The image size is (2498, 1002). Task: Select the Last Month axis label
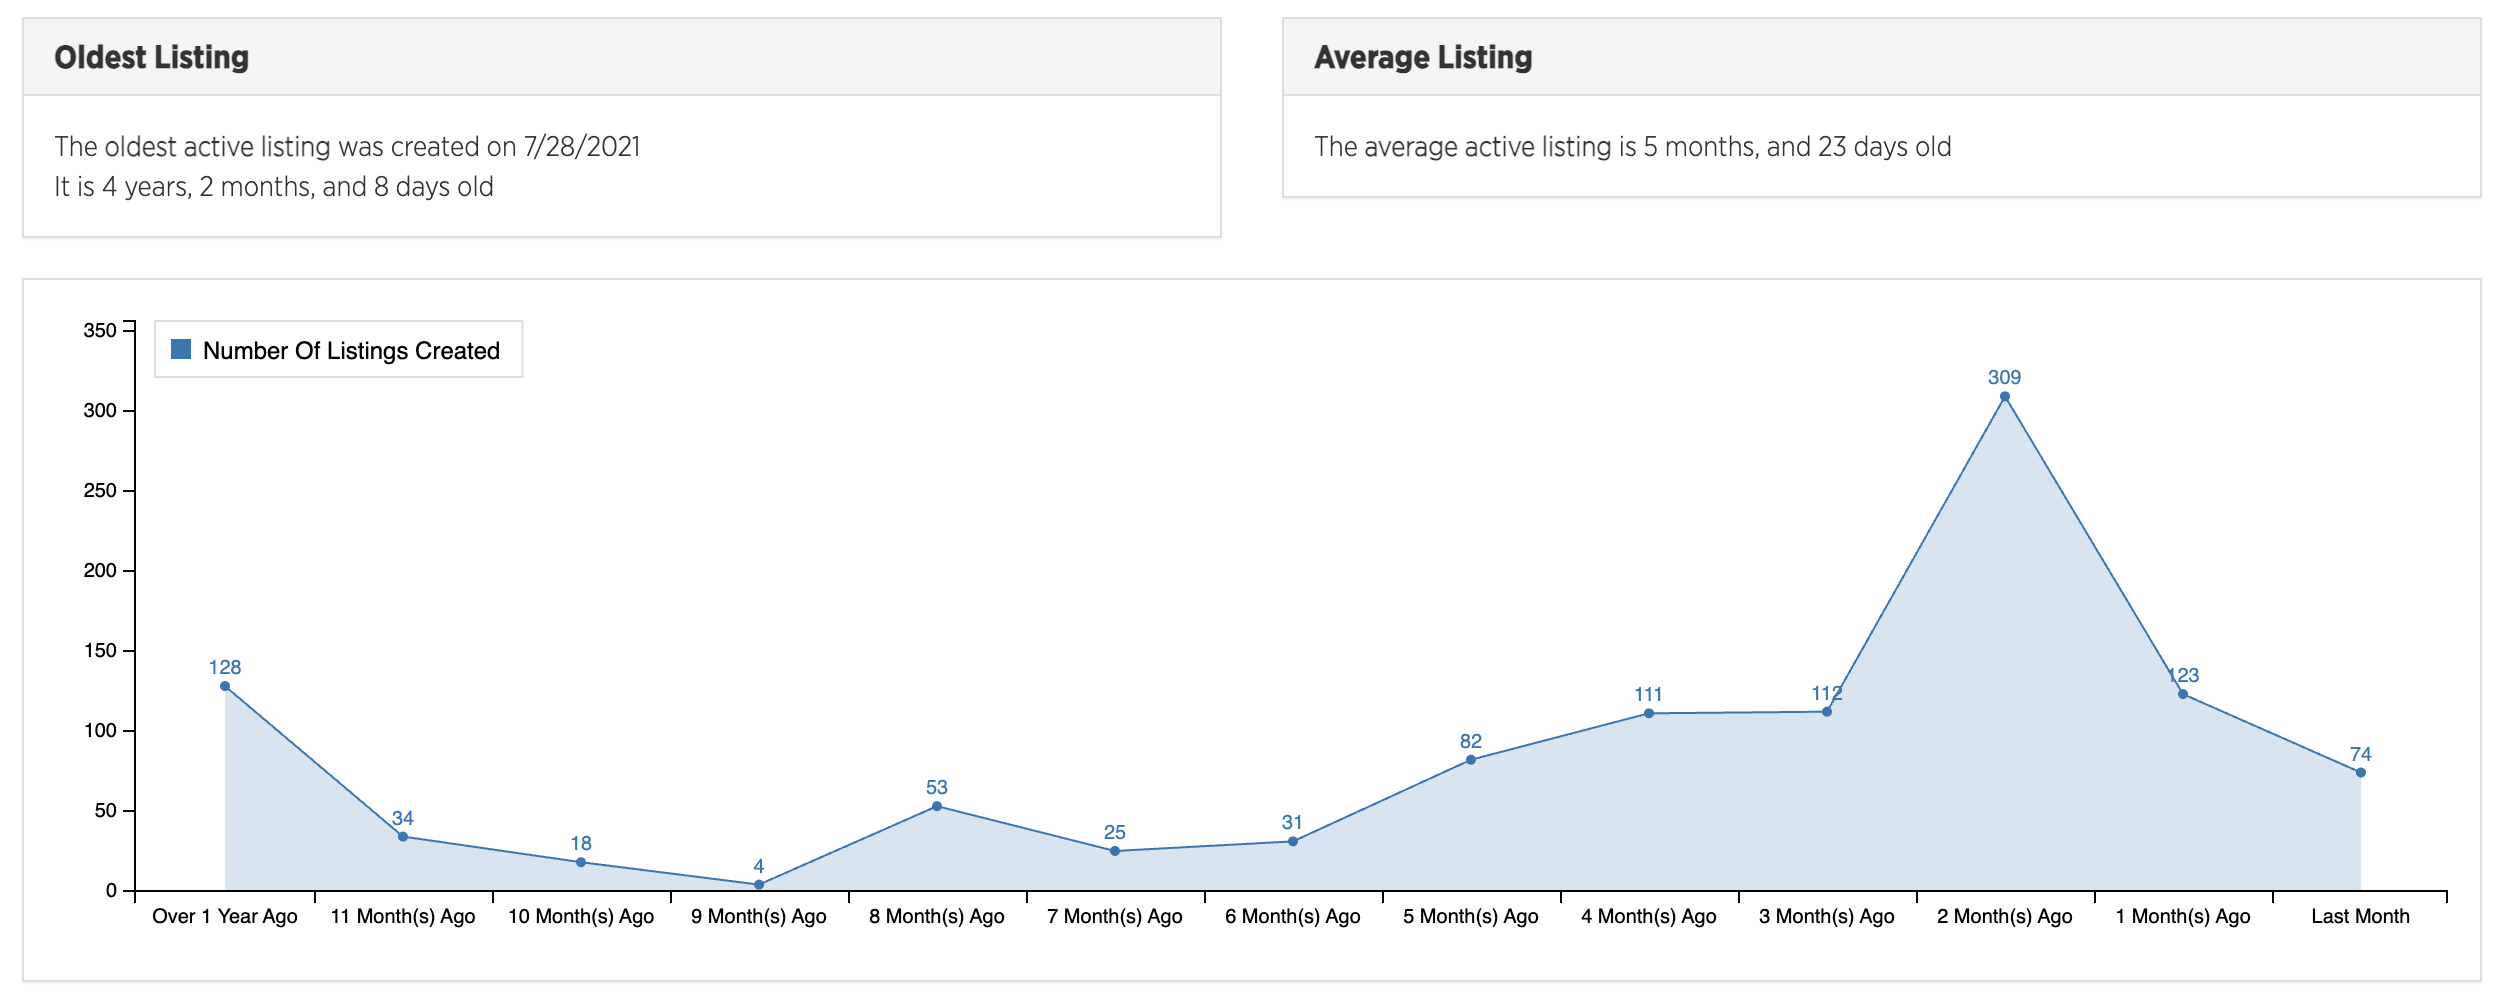tap(2360, 916)
